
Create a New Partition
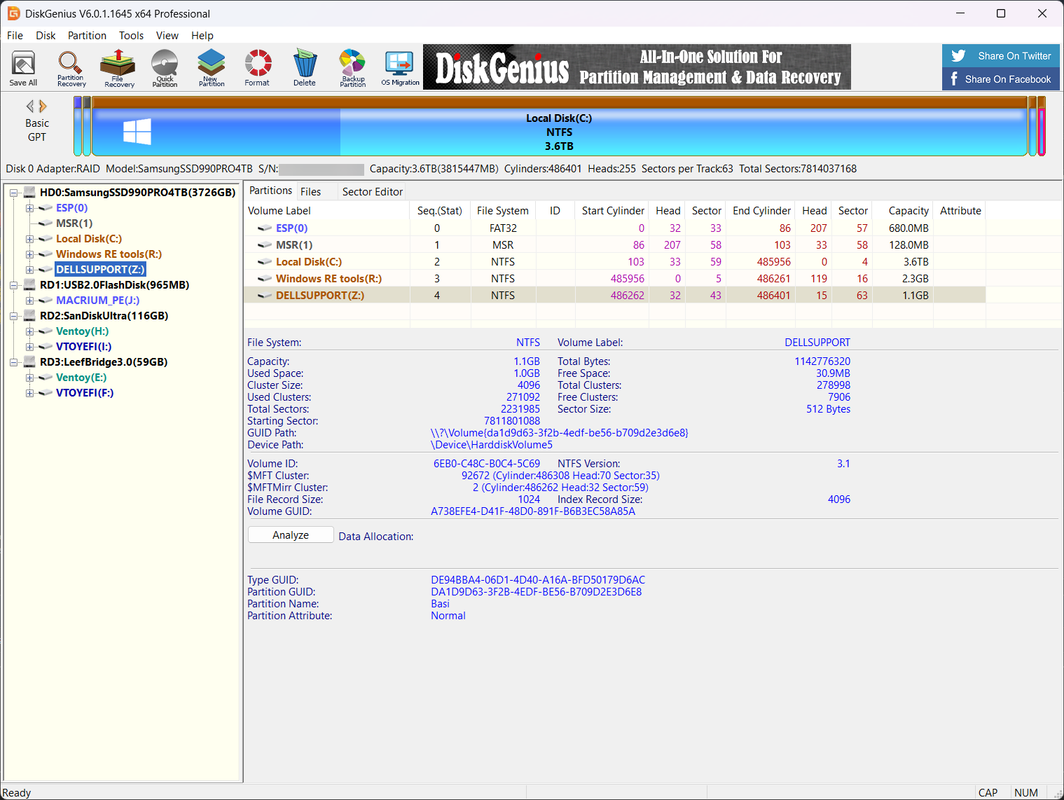coord(211,68)
